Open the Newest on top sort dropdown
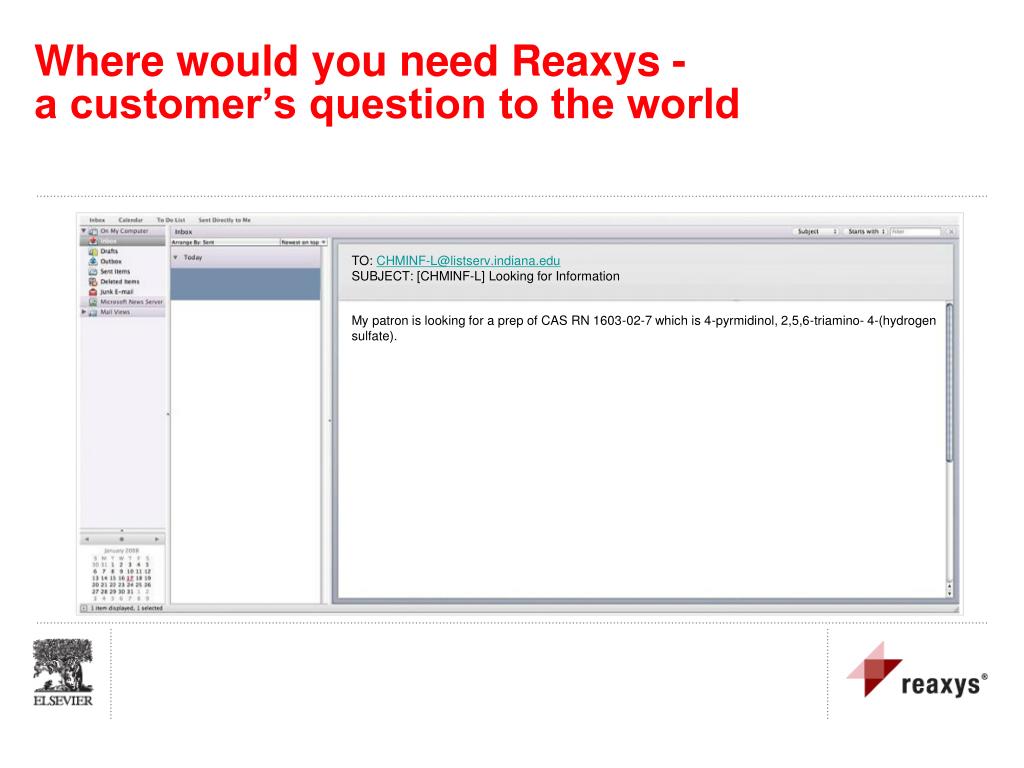Viewport: 1024px width, 768px height. tap(303, 242)
